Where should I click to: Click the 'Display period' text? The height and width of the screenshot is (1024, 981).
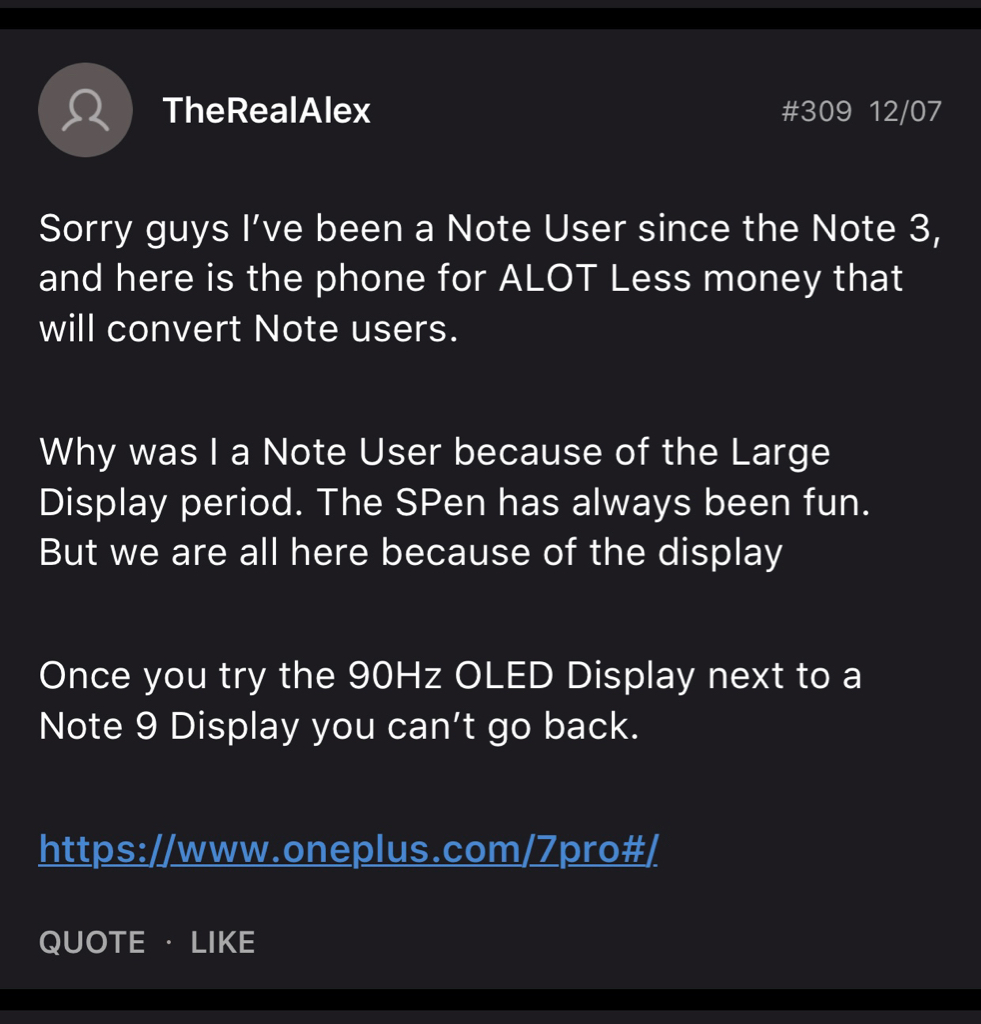pyautogui.click(x=166, y=503)
